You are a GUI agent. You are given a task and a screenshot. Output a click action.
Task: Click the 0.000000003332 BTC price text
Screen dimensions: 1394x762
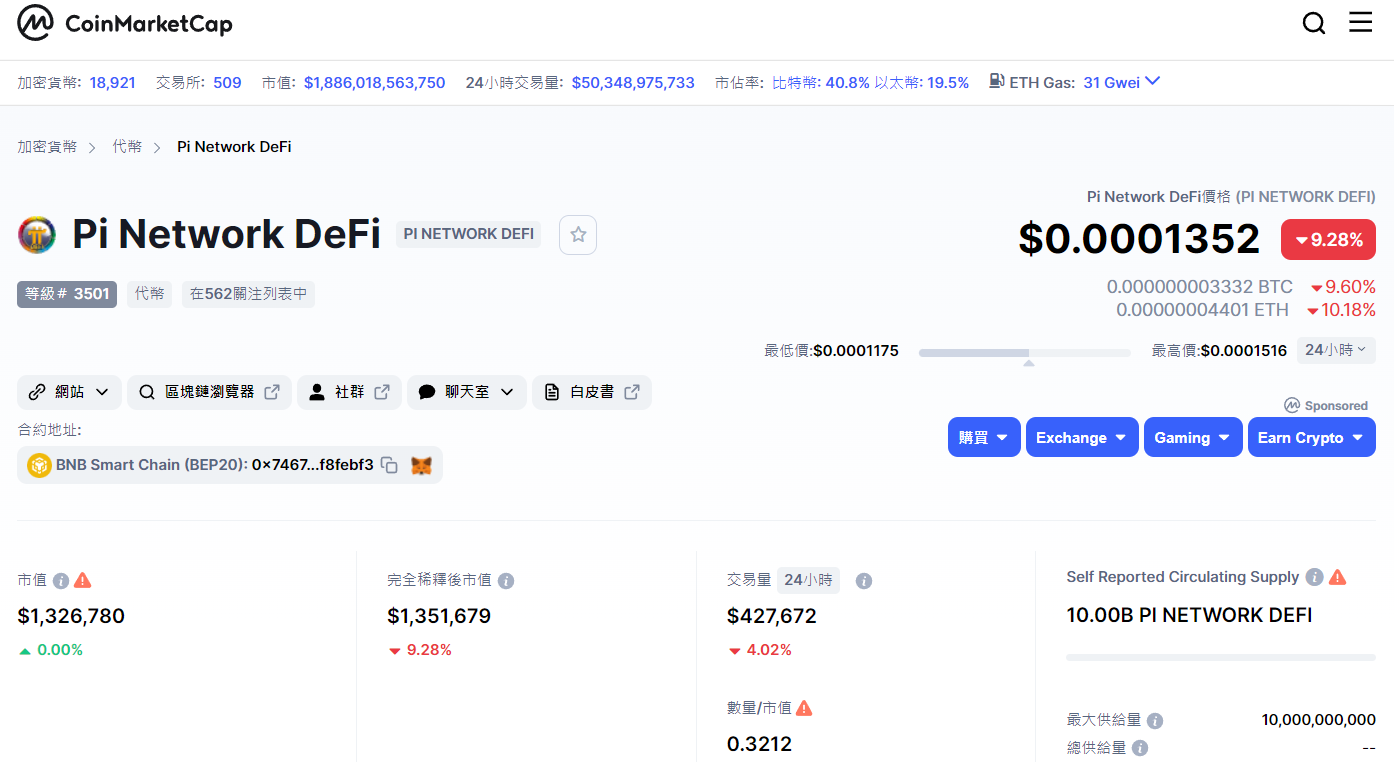(x=1199, y=287)
